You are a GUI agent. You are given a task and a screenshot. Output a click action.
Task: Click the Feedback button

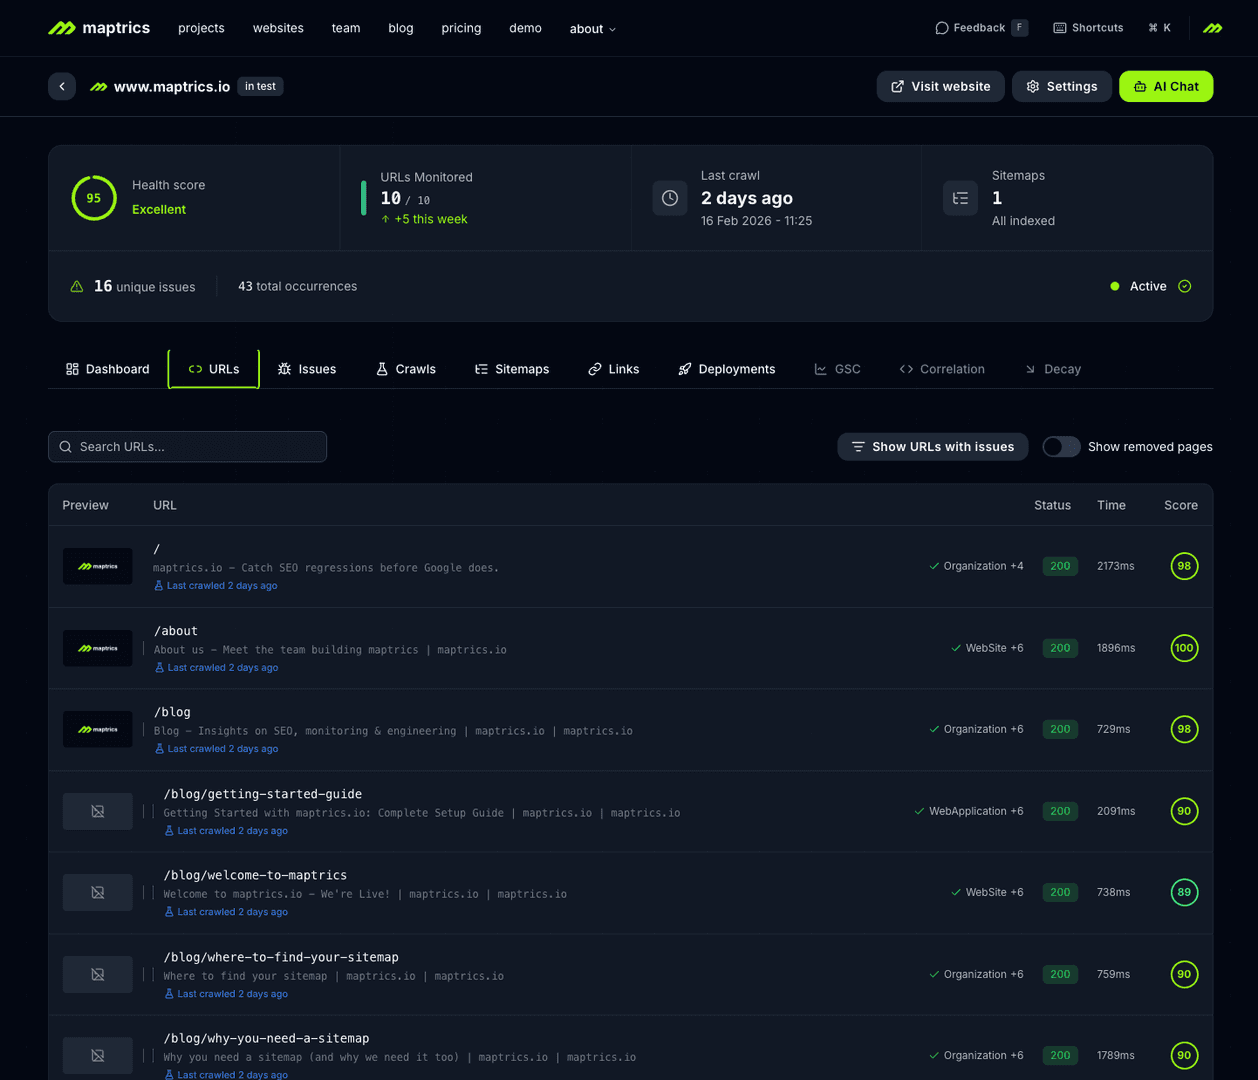(x=981, y=28)
